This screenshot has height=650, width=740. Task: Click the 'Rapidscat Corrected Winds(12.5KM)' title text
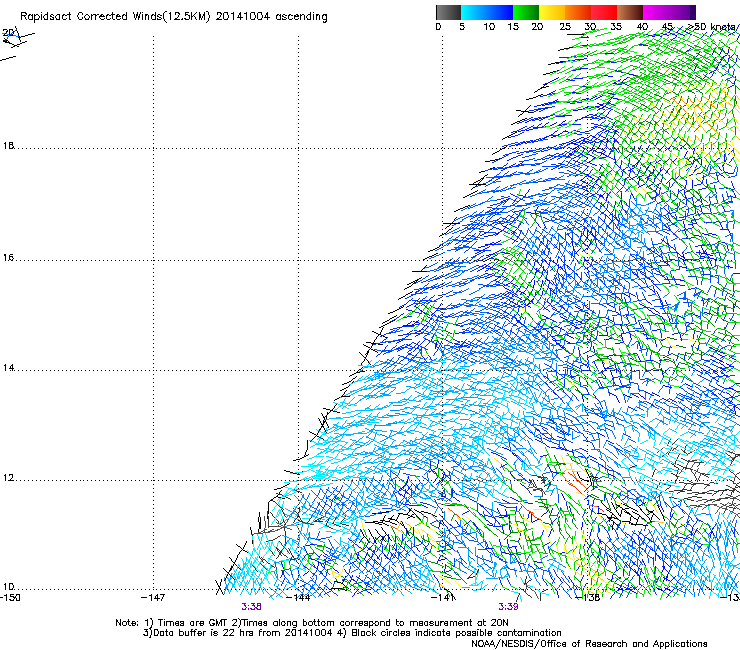[x=115, y=17]
